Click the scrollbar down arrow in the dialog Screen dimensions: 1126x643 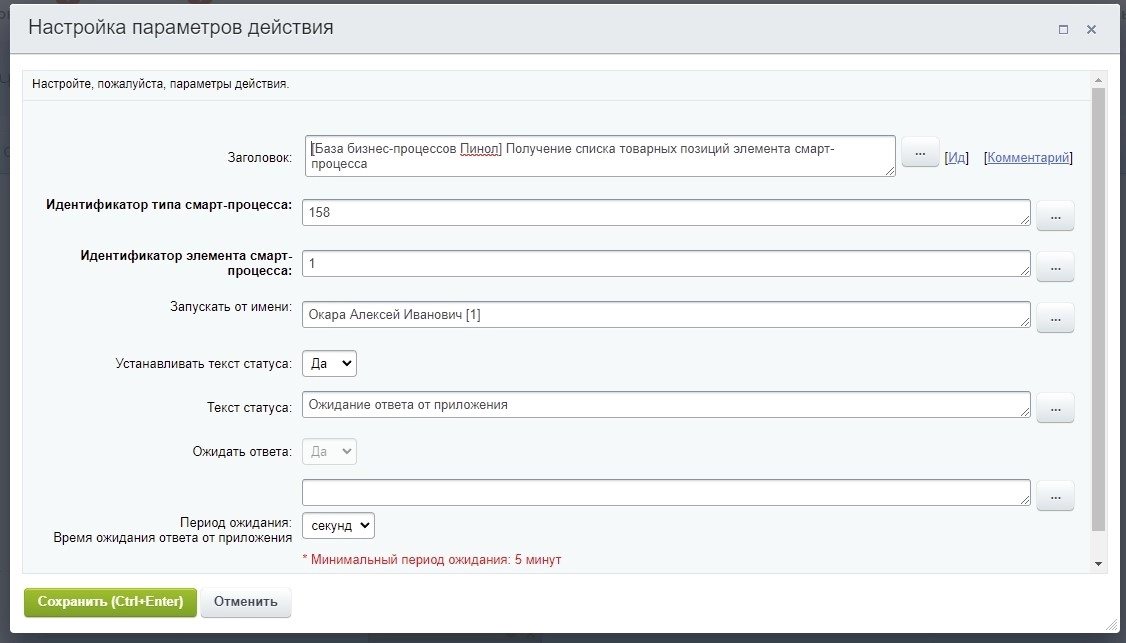click(x=1099, y=564)
